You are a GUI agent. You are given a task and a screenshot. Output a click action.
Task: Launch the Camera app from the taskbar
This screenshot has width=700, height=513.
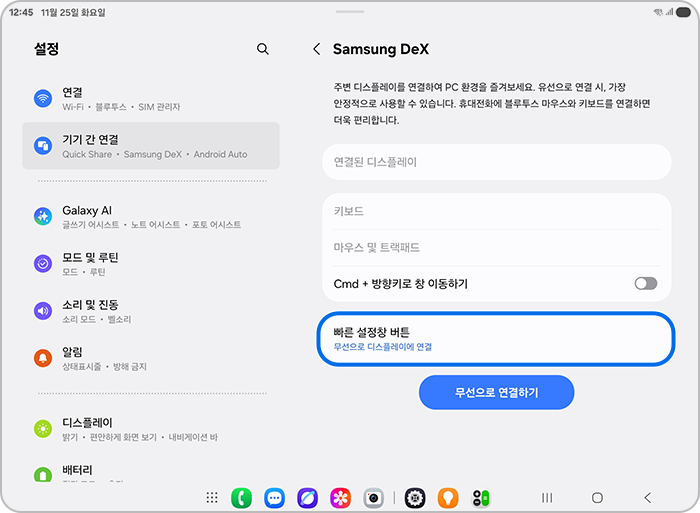[373, 498]
